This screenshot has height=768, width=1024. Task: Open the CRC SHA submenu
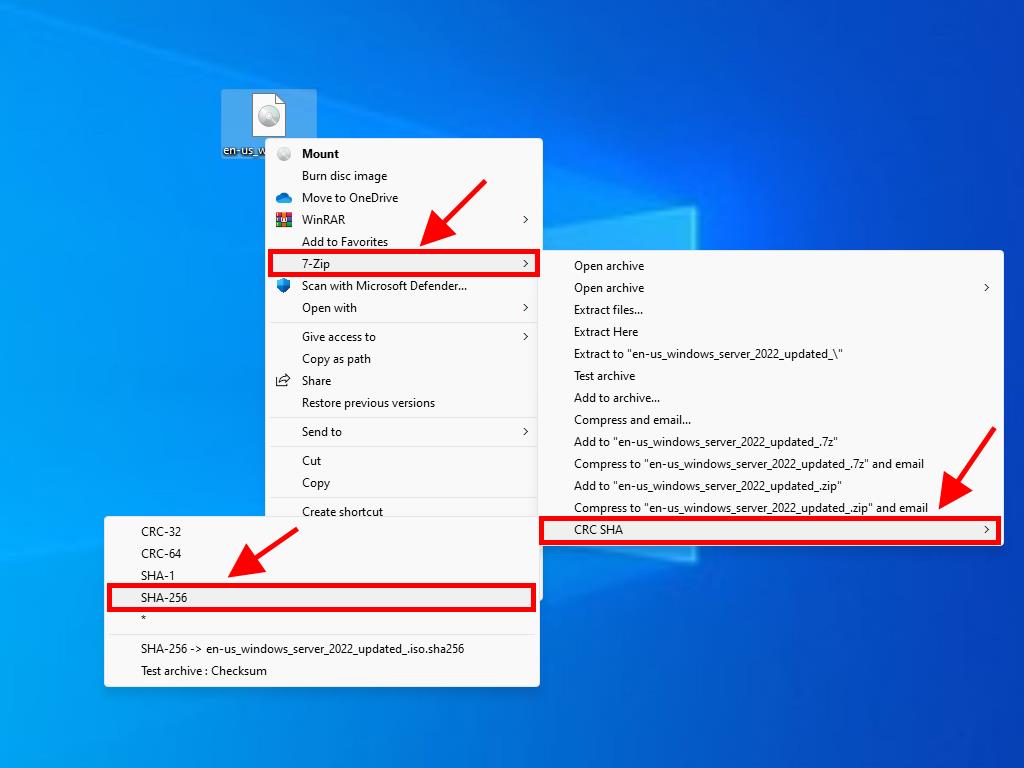tap(770, 530)
